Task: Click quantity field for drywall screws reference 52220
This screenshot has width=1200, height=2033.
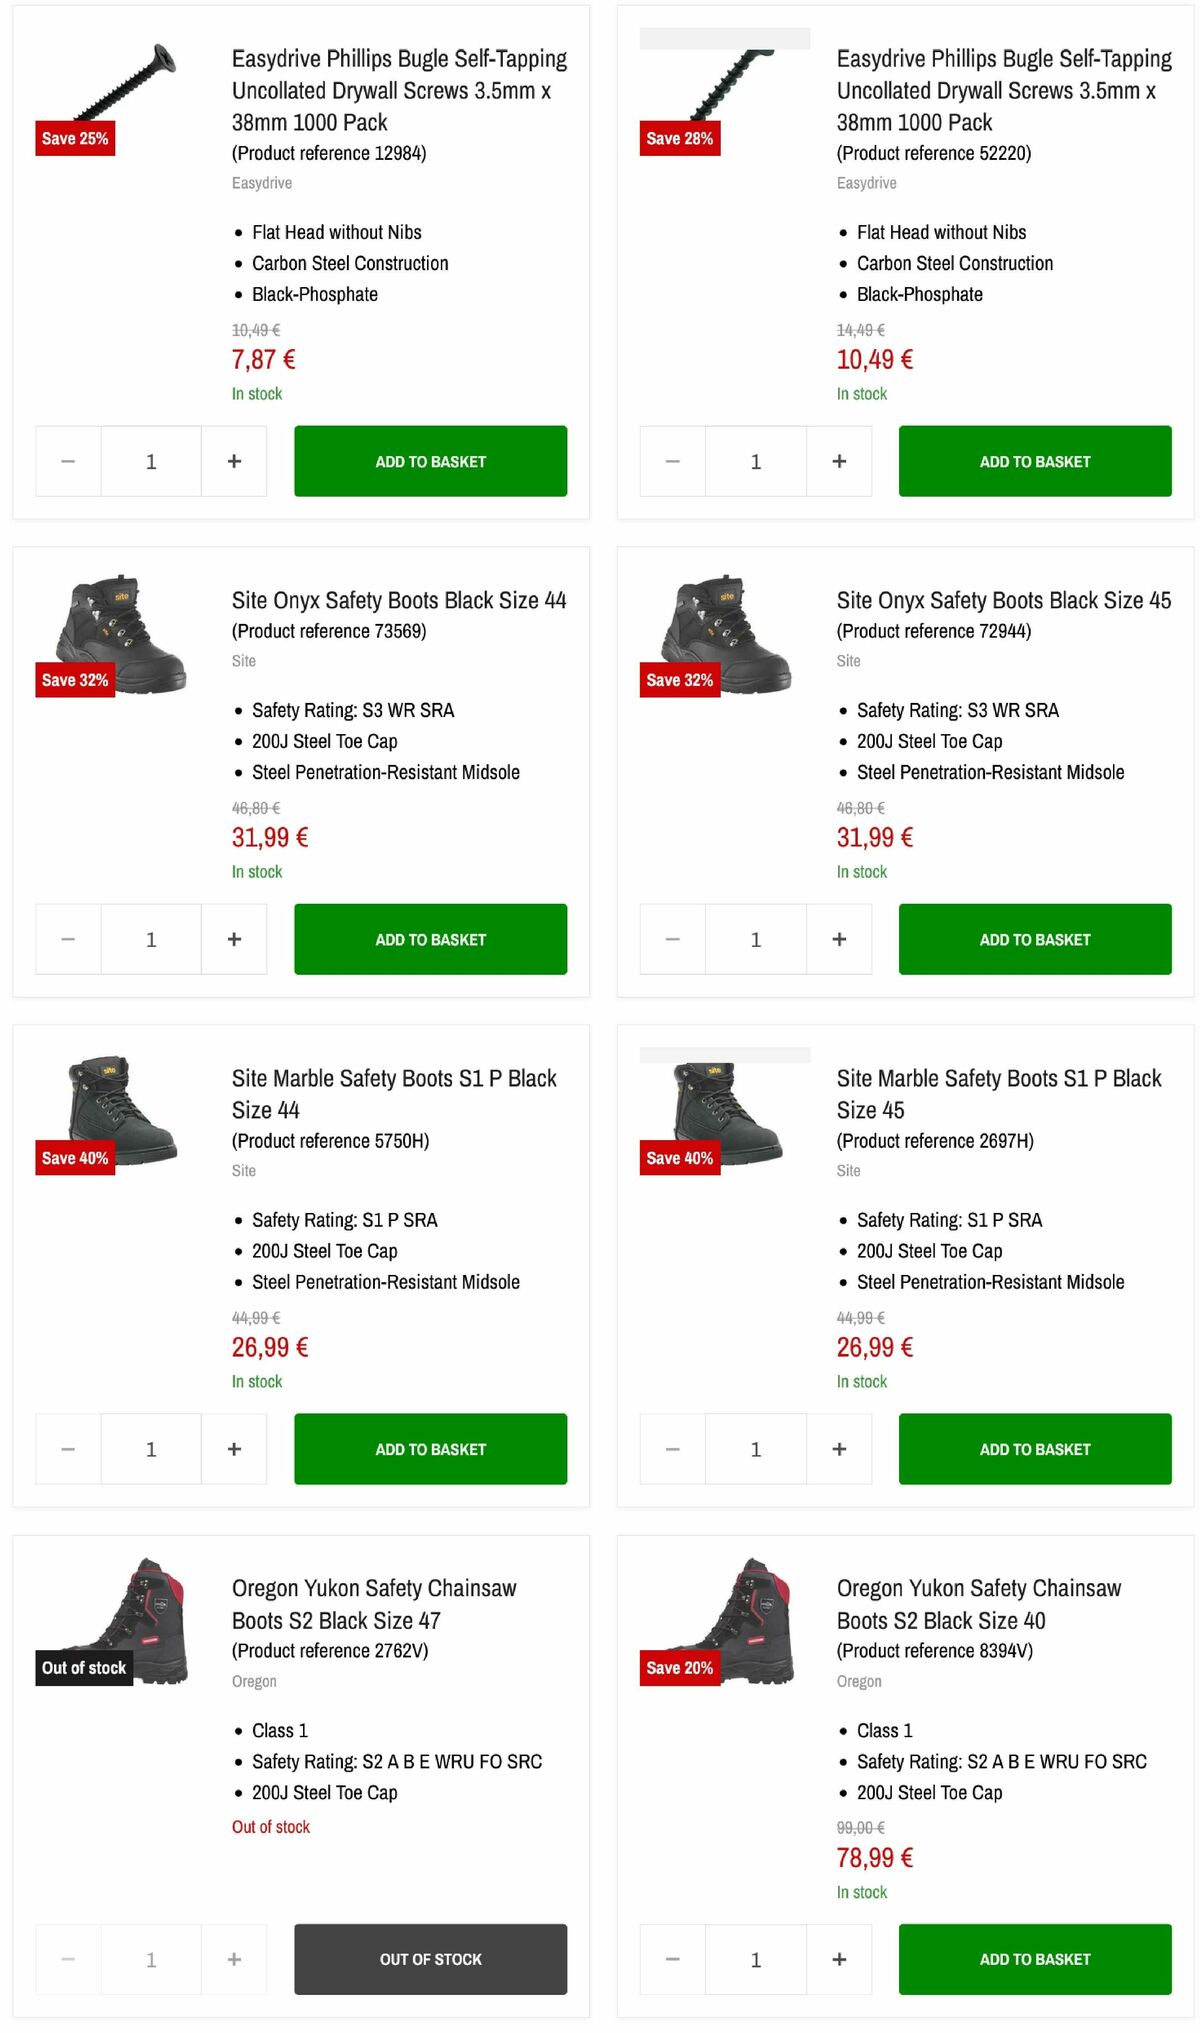Action: click(756, 461)
